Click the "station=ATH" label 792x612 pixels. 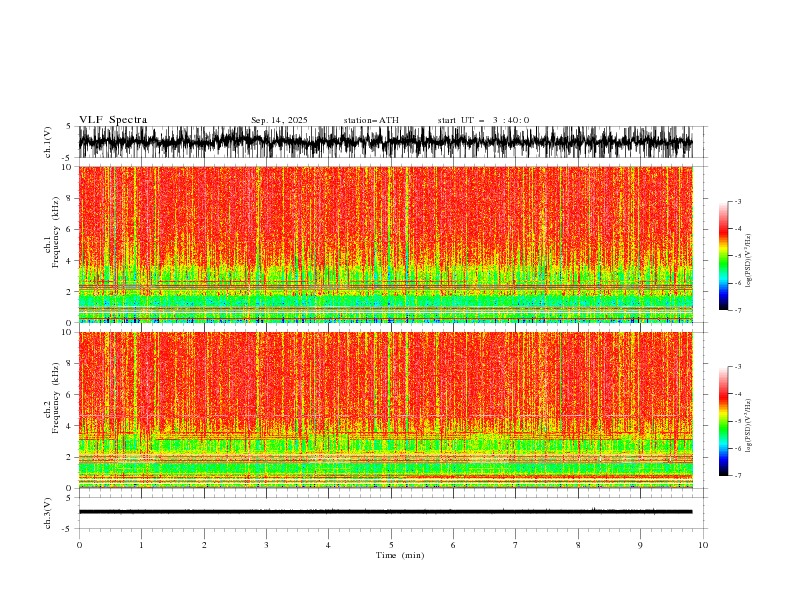(x=371, y=120)
